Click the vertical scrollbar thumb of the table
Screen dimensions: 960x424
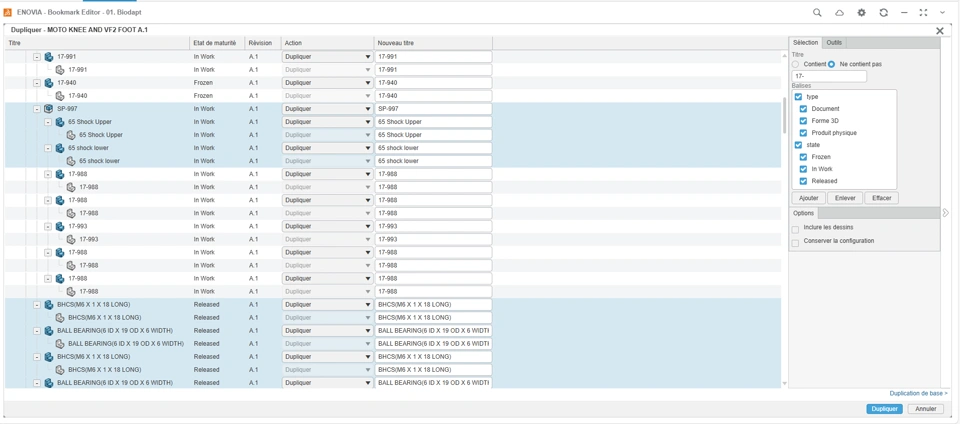pyautogui.click(x=785, y=115)
